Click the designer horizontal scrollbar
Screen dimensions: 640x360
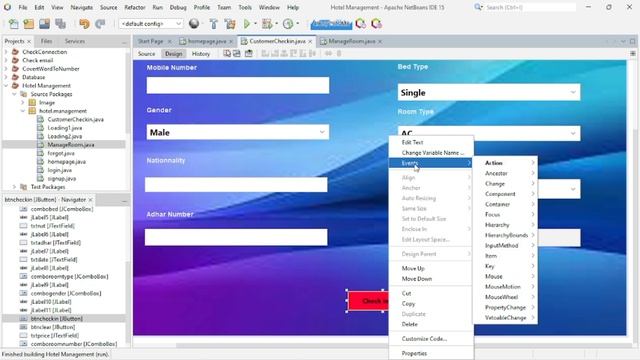click(282, 346)
